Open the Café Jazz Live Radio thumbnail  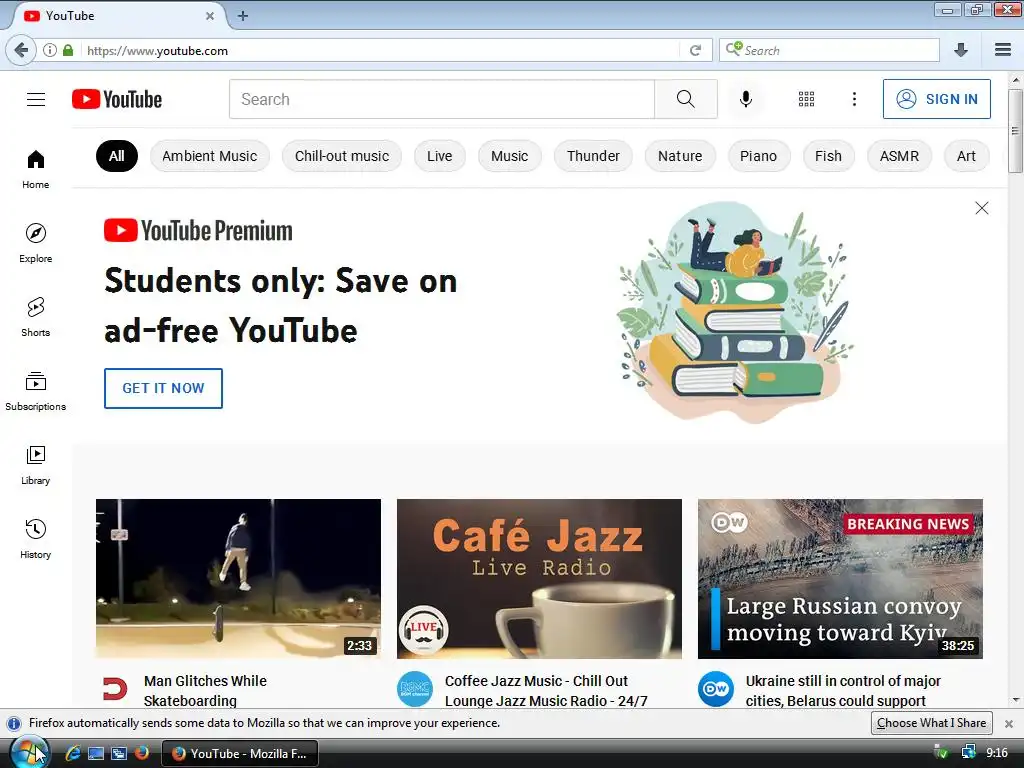(539, 579)
